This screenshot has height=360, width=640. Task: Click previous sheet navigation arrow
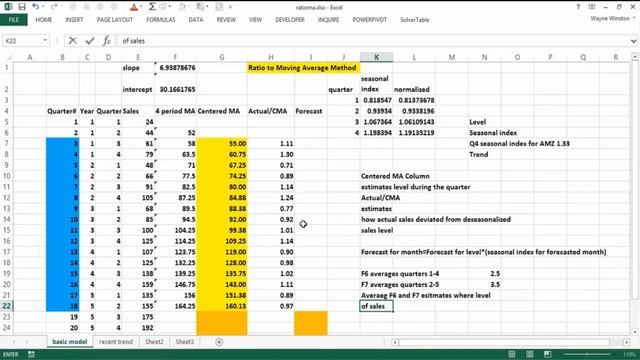click(x=14, y=342)
